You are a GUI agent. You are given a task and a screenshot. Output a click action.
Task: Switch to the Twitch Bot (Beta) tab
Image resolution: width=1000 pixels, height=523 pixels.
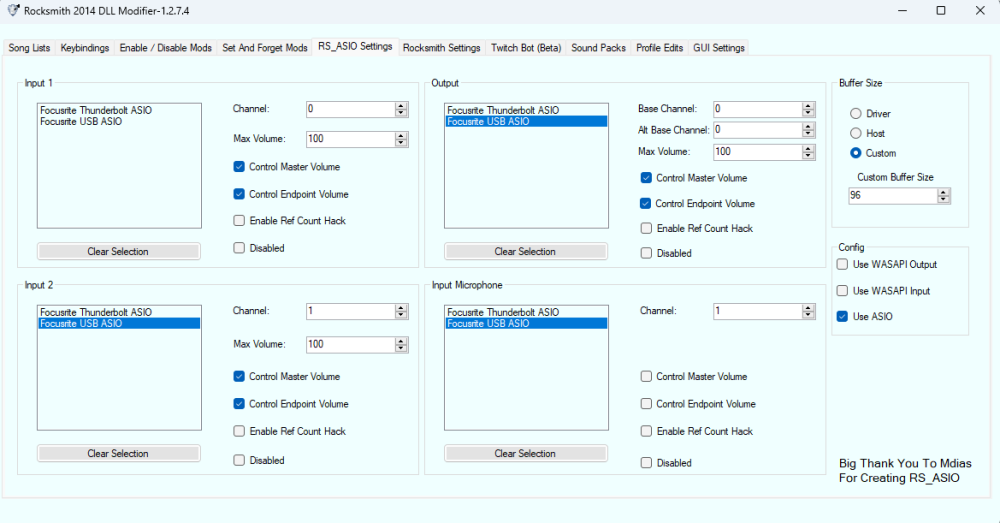[x=527, y=48]
